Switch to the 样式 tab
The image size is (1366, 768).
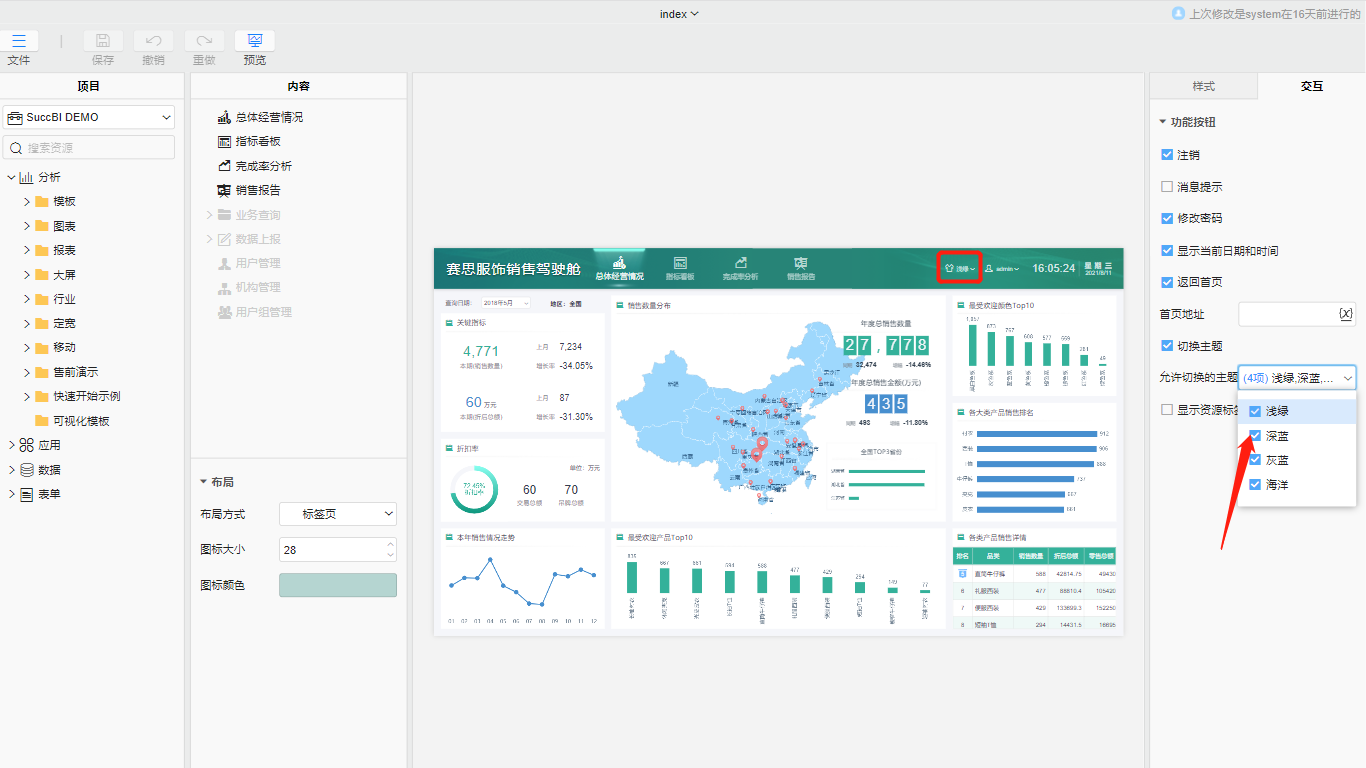(x=1203, y=86)
